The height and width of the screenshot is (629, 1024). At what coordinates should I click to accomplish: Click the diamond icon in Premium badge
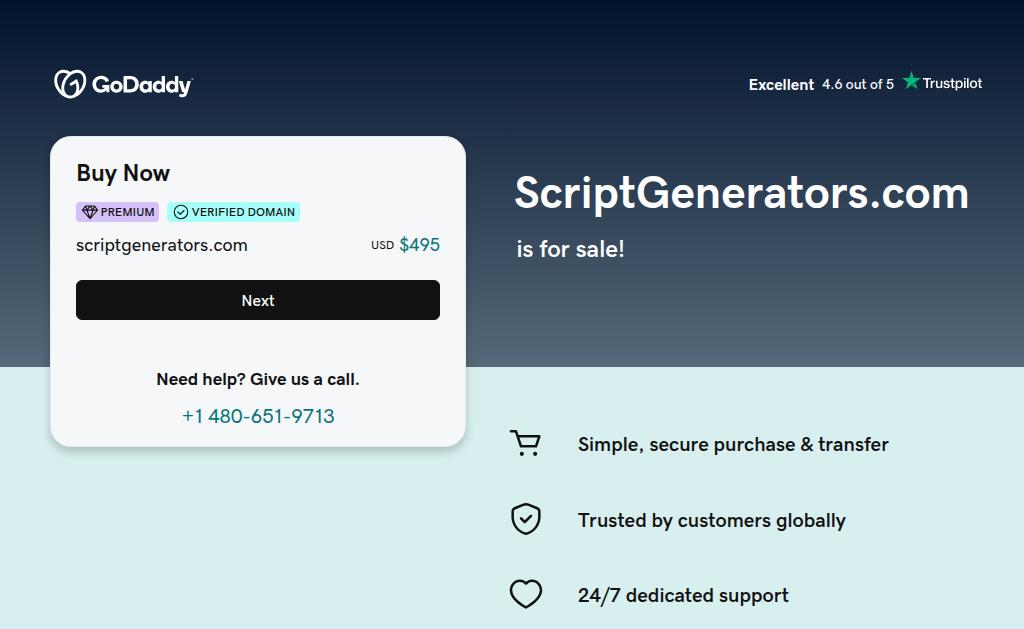point(89,212)
